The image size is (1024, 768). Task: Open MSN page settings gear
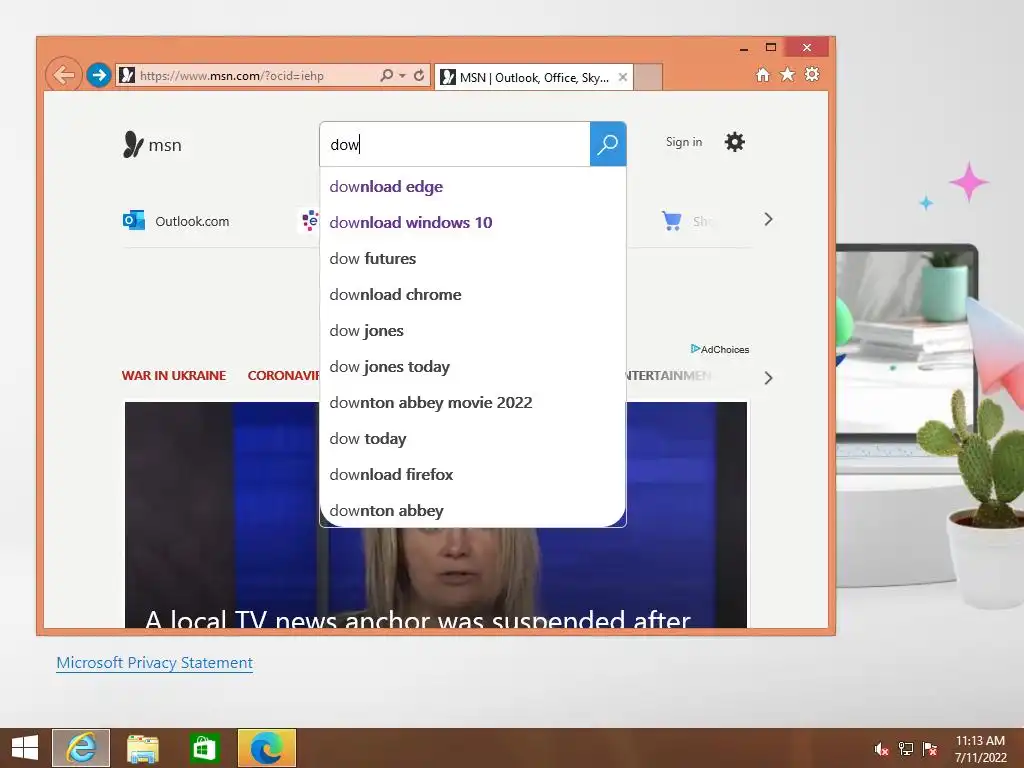[735, 142]
